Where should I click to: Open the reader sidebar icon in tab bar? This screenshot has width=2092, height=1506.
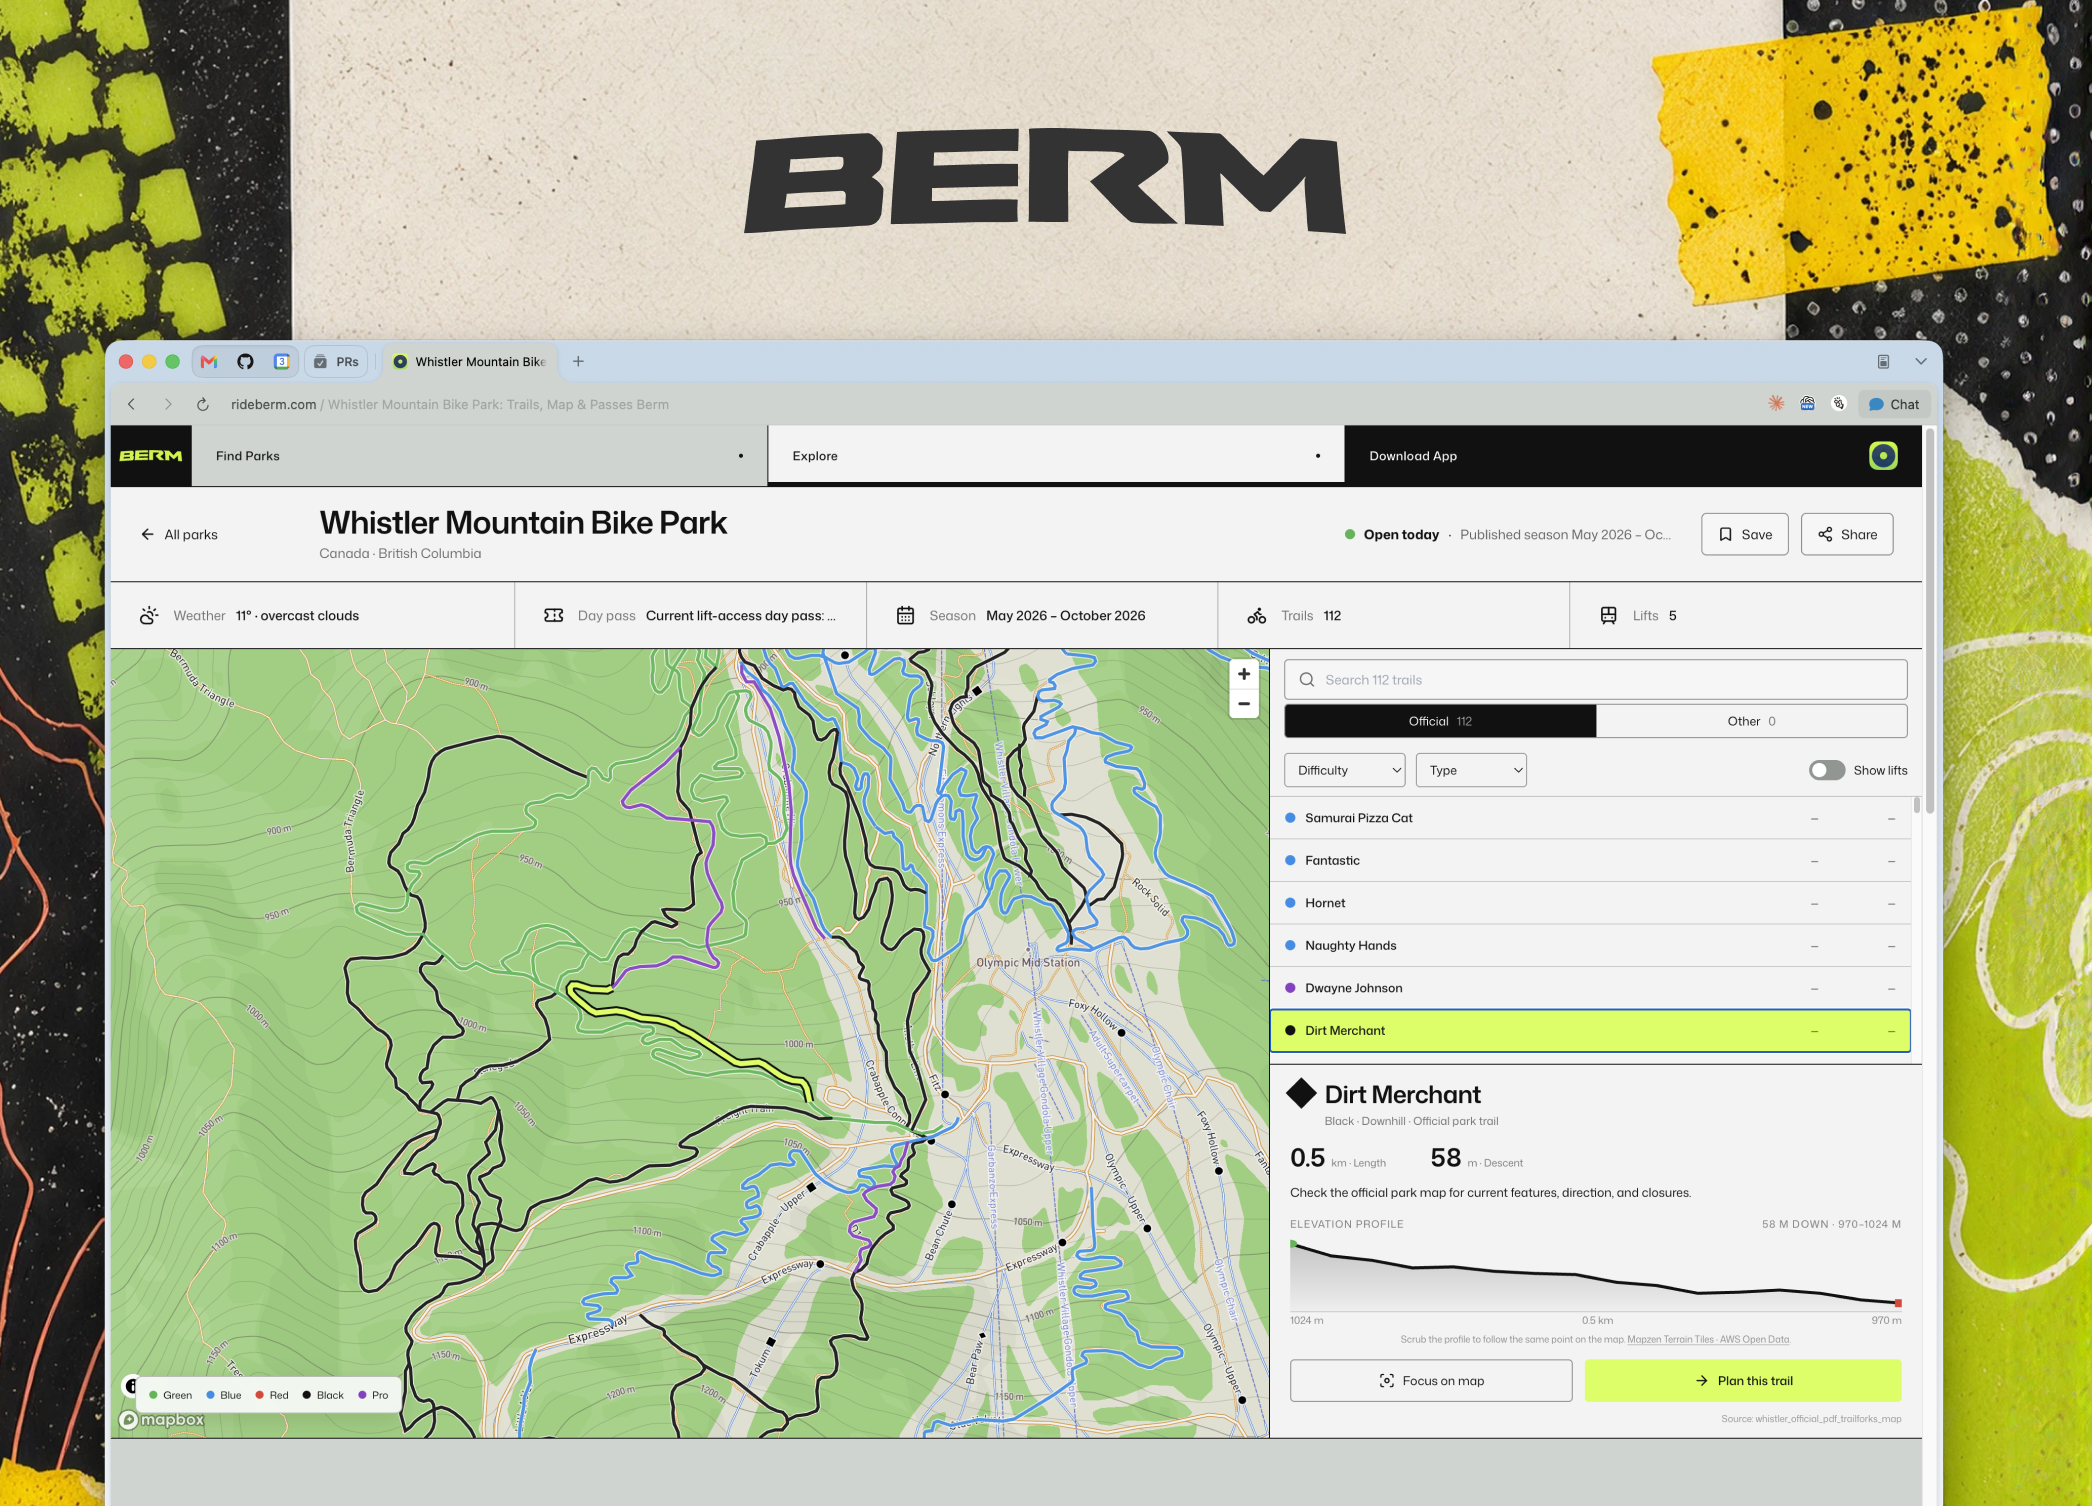tap(1883, 362)
